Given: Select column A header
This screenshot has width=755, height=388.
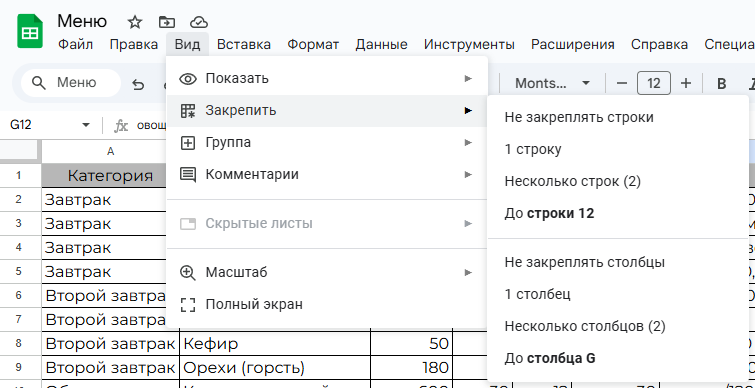Looking at the screenshot, I should 110,152.
